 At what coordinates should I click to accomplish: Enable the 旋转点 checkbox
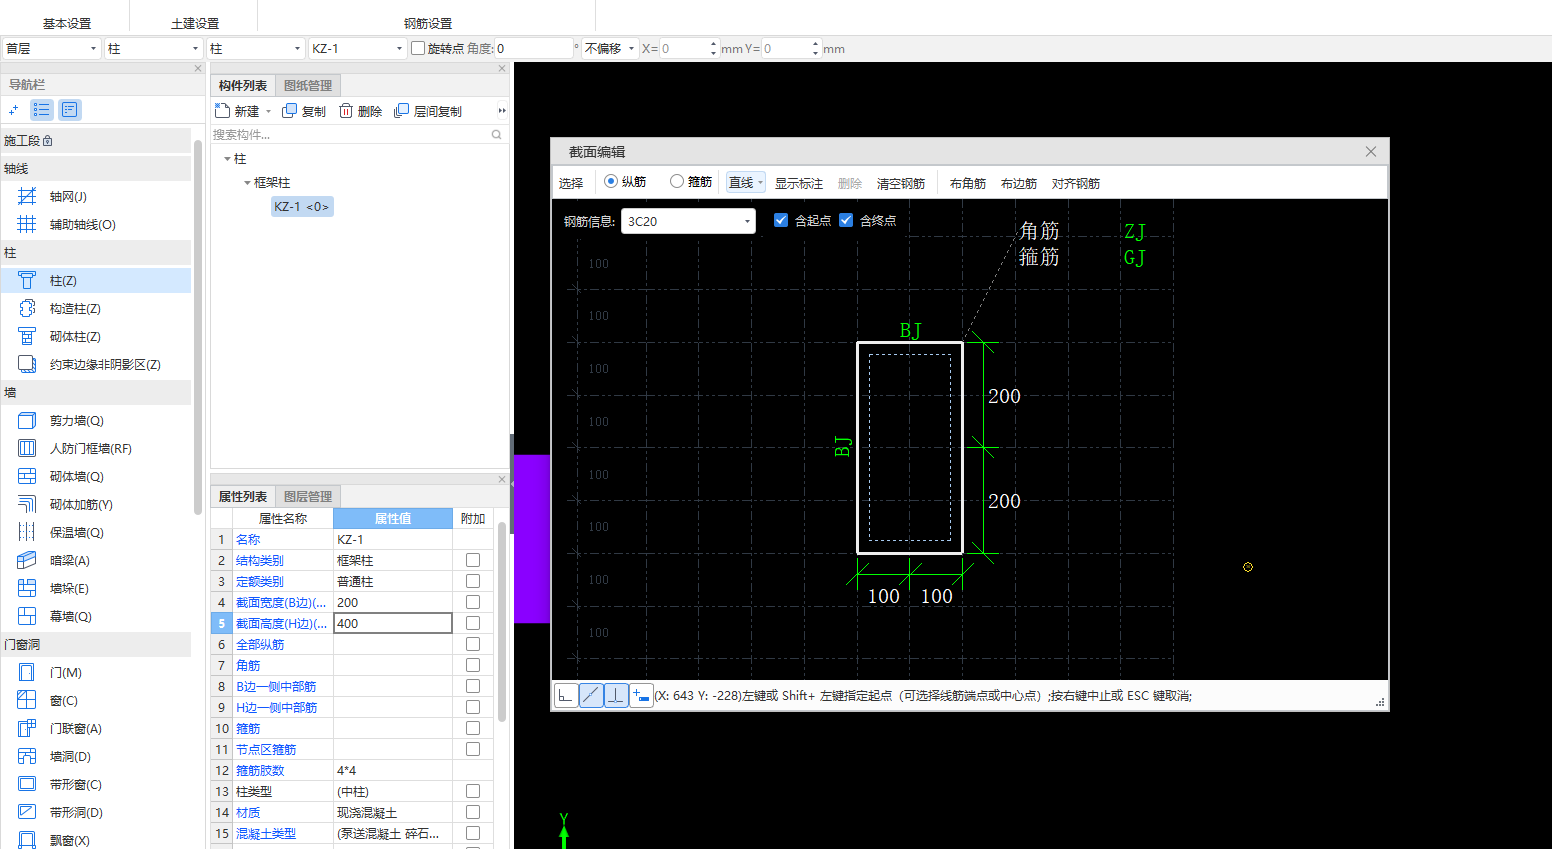[x=418, y=48]
